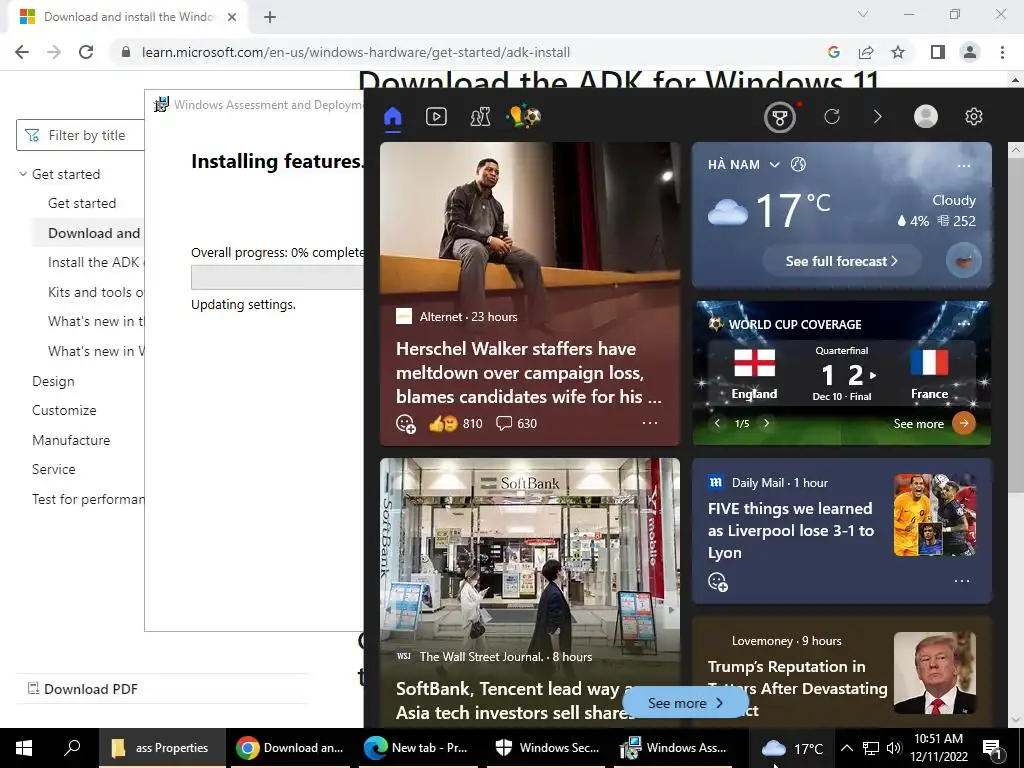Screen dimensions: 1024x768
Task: Click the ADK installer progress bar
Action: (277, 278)
